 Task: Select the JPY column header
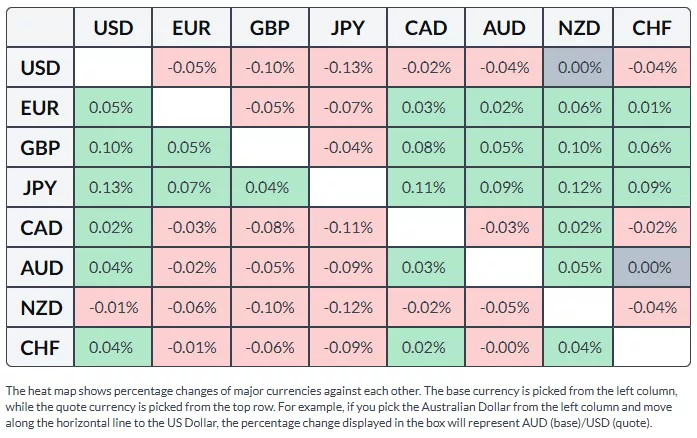[348, 28]
